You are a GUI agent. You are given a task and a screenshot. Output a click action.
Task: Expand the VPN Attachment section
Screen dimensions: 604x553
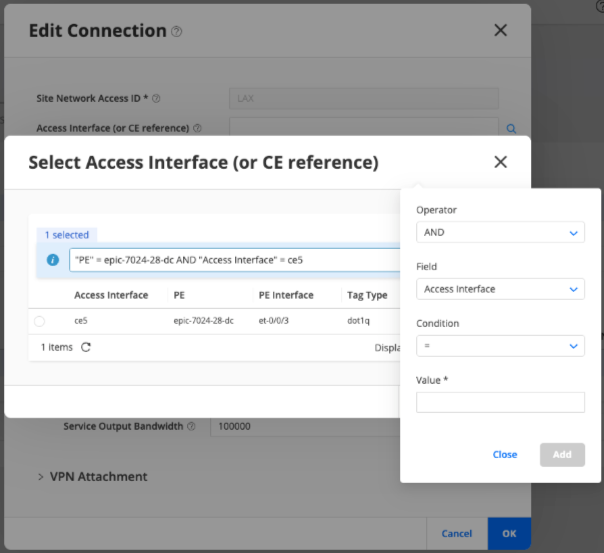[42, 477]
